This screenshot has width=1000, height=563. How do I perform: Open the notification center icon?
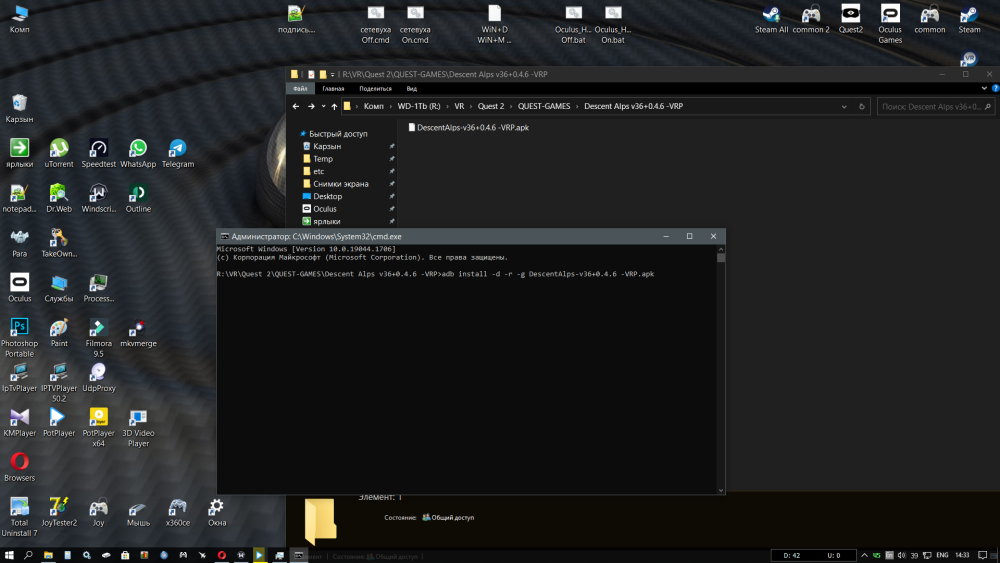click(x=983, y=555)
